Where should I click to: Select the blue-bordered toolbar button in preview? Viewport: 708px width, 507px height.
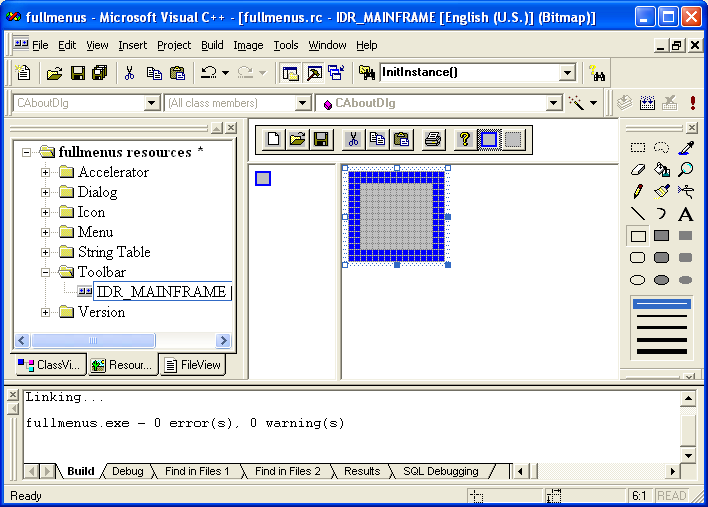coord(489,140)
